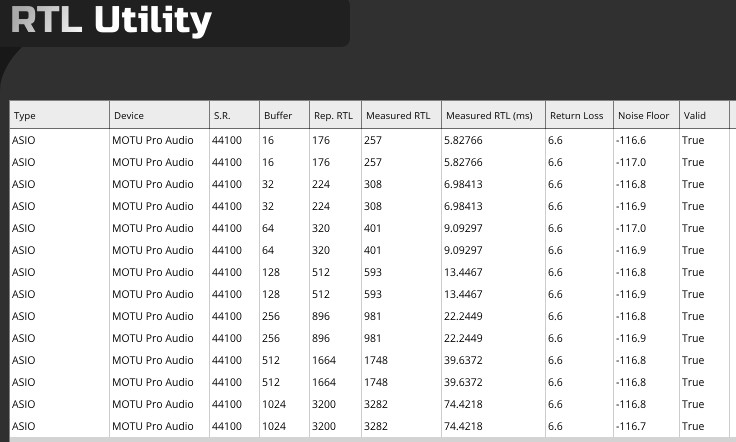Select the -116.7 noise floor cell
Image resolution: width=736 pixels, height=442 pixels.
tap(632, 426)
